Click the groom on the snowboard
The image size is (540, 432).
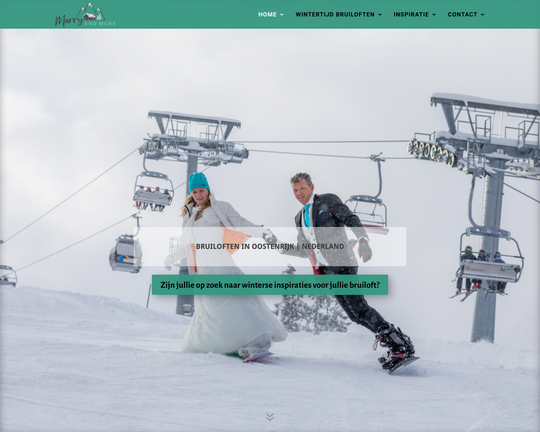click(348, 269)
